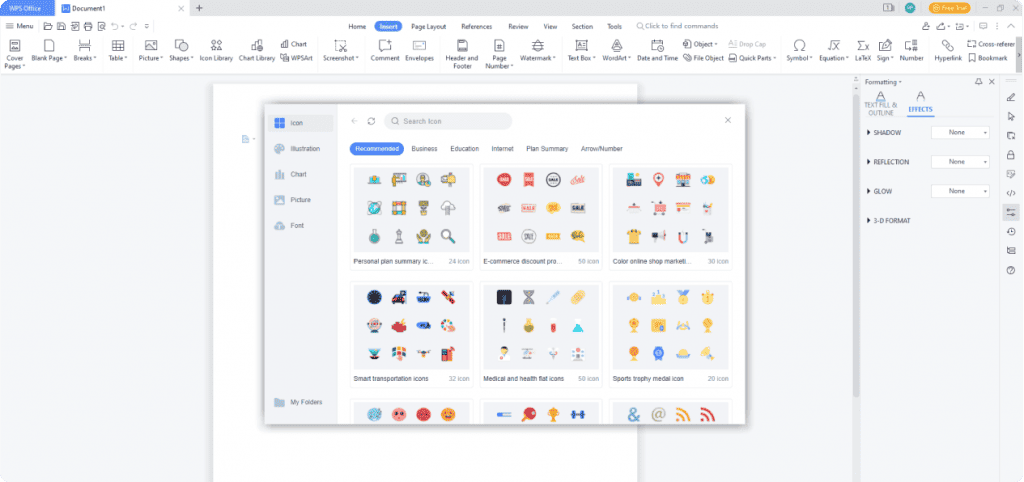Open Illustration in the dialog sidebar

tap(300, 149)
